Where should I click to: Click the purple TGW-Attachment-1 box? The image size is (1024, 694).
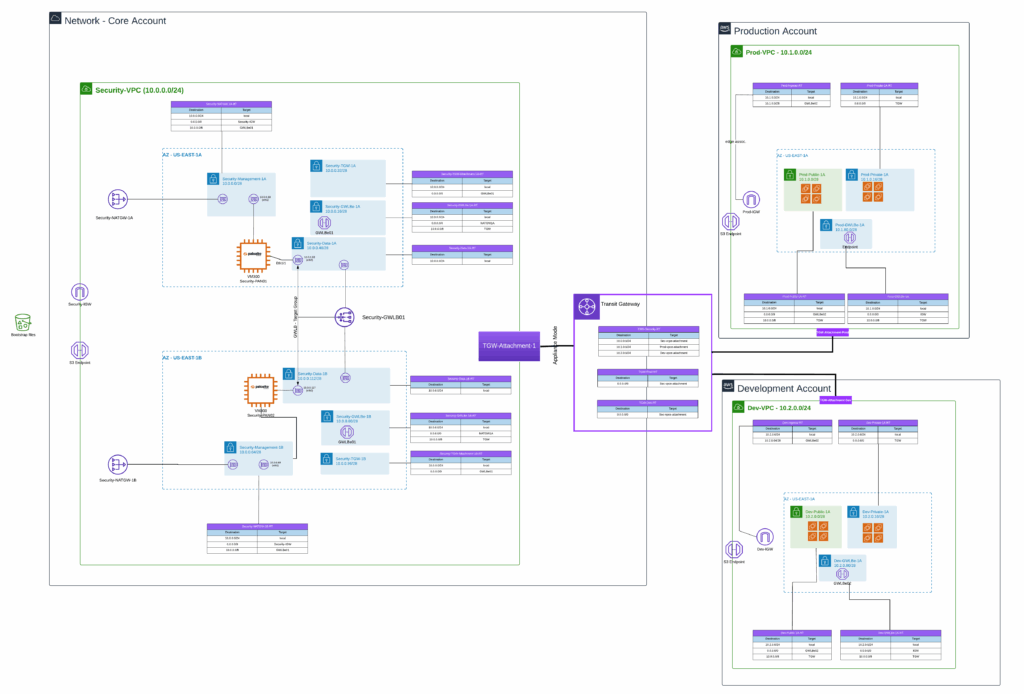(508, 345)
